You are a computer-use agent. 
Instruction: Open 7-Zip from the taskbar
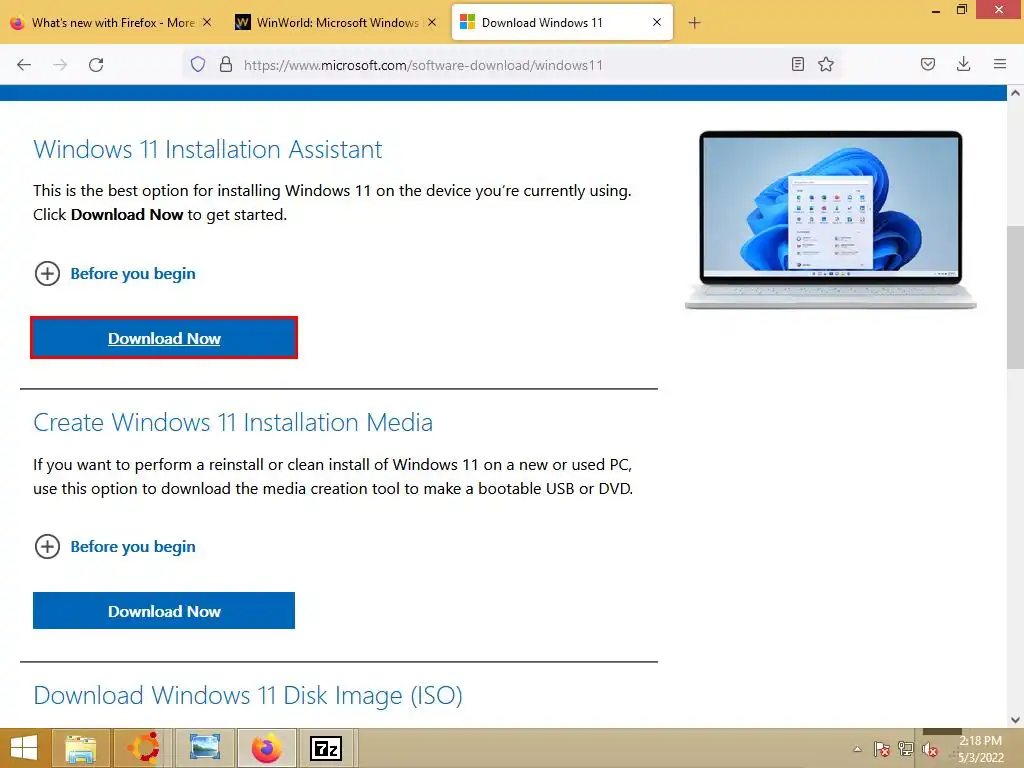[x=327, y=748]
